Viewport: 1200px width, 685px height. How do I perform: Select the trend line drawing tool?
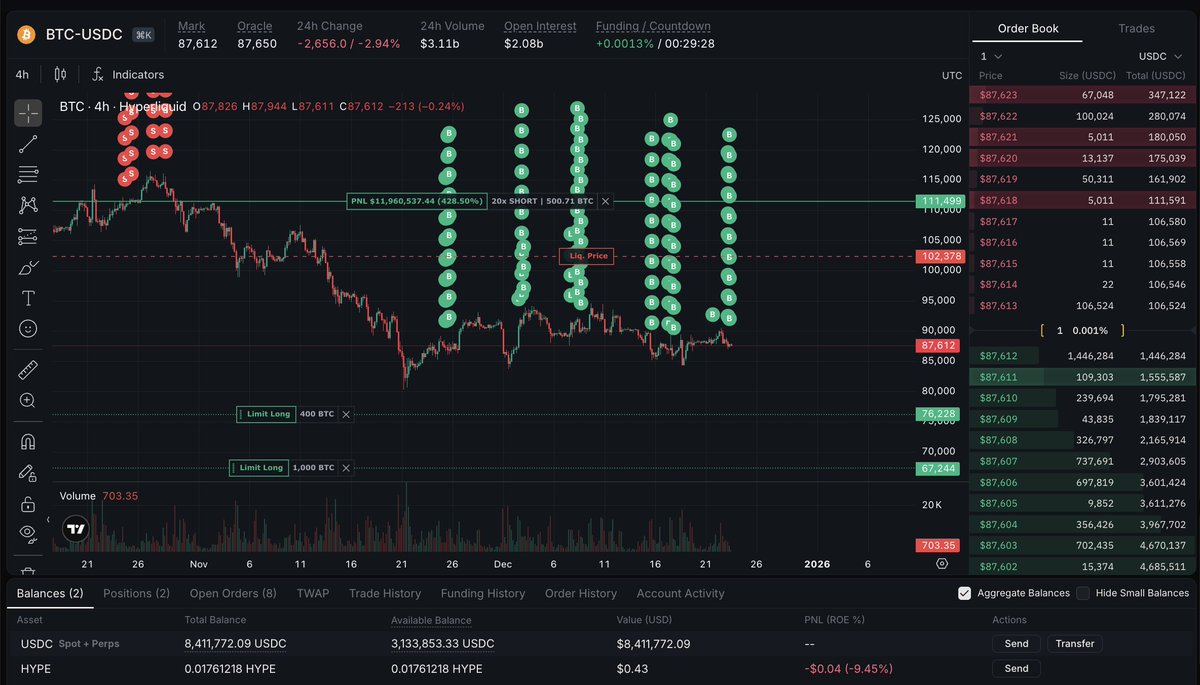[x=28, y=144]
